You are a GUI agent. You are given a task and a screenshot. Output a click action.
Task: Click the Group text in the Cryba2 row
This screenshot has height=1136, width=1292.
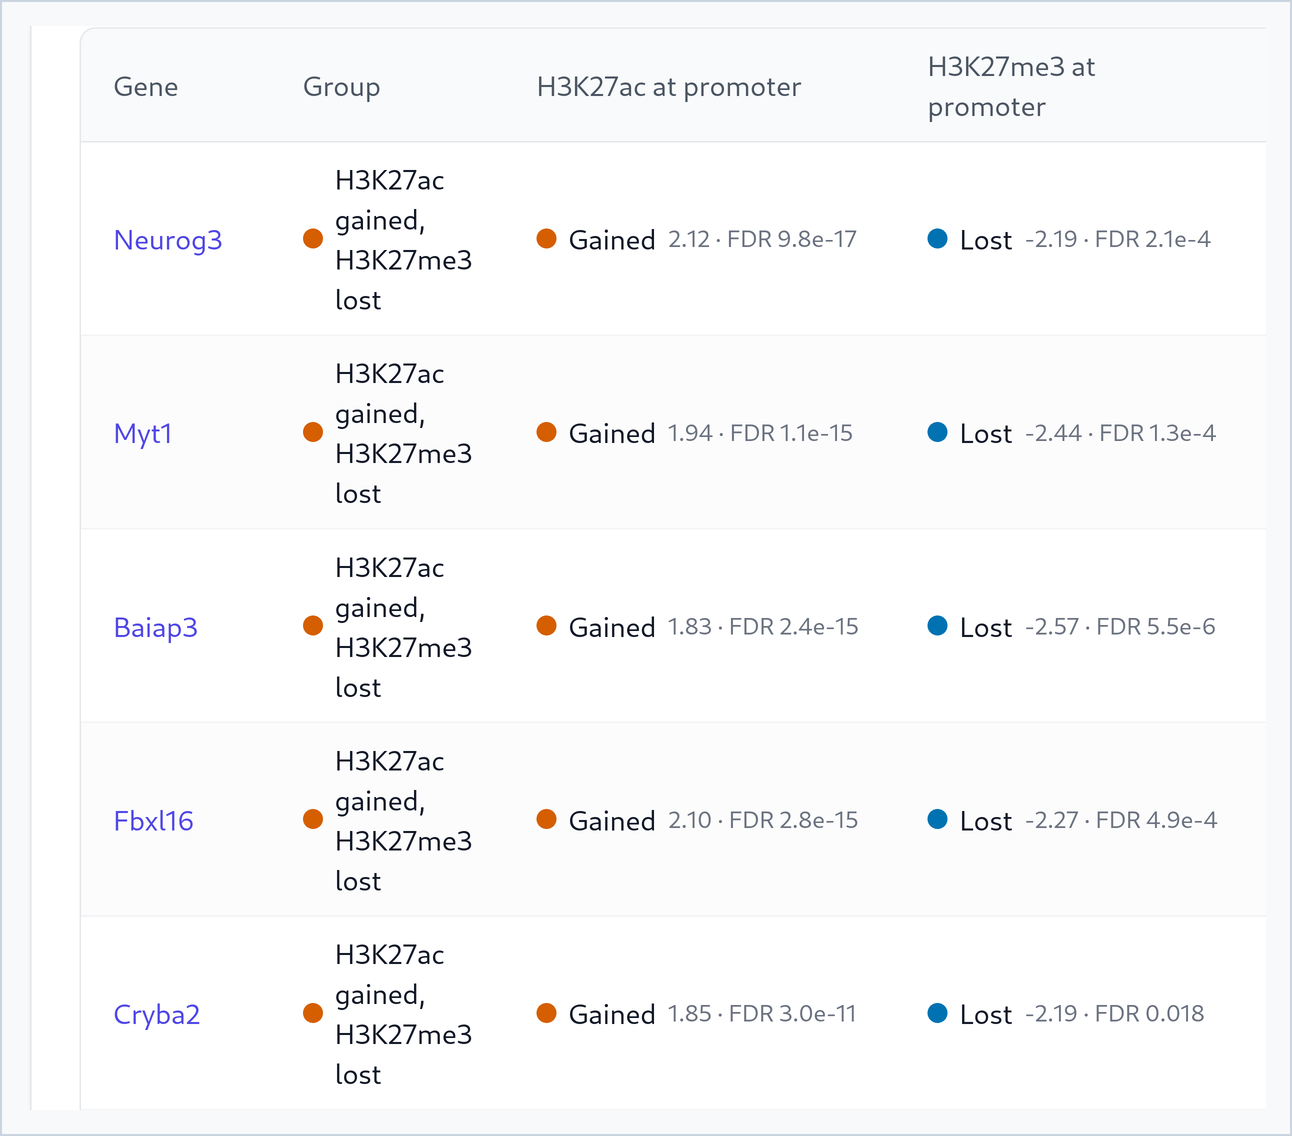(404, 1015)
